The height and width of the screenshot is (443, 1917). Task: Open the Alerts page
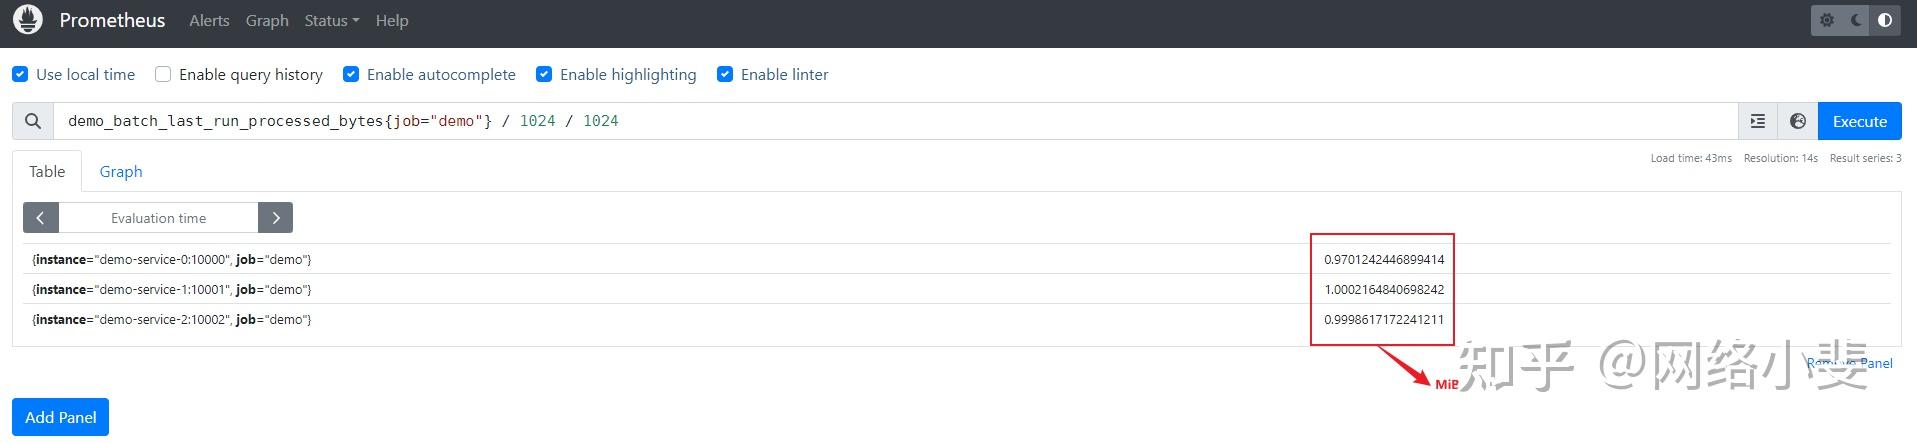pos(209,20)
